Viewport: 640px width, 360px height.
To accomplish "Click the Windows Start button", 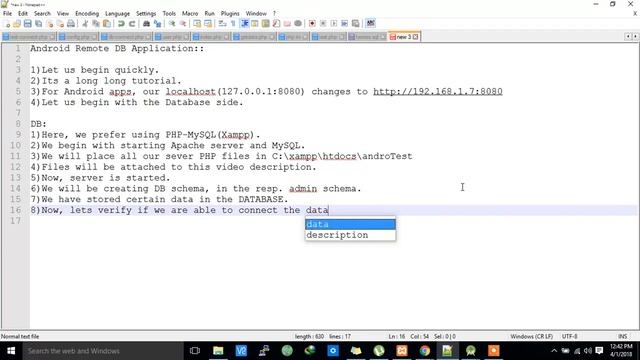I will [x=11, y=351].
